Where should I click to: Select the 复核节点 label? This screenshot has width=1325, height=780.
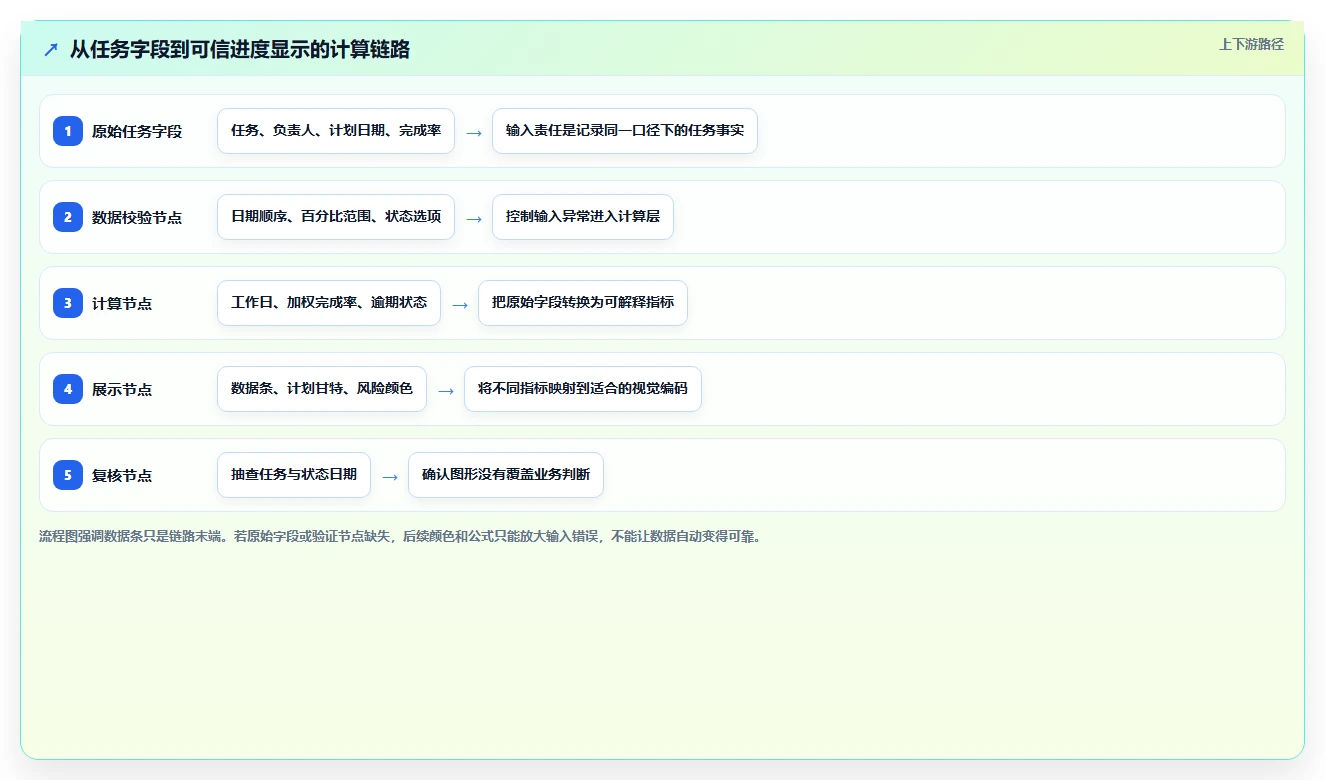click(x=122, y=475)
